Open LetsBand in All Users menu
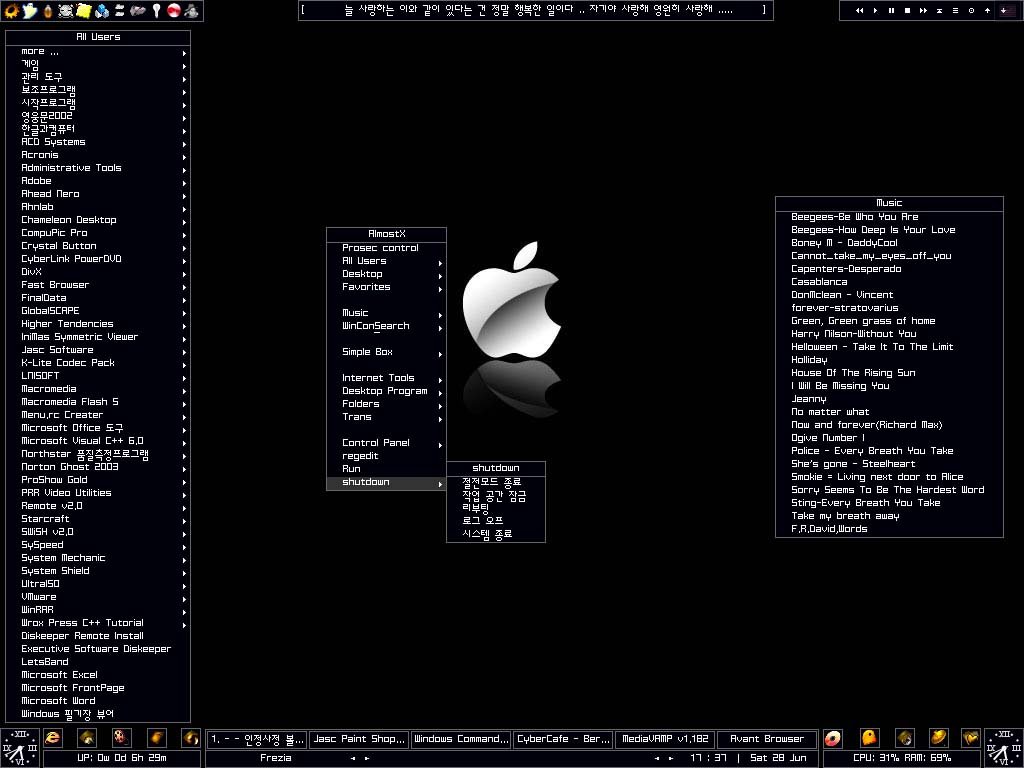1024x768 pixels. pyautogui.click(x=98, y=662)
